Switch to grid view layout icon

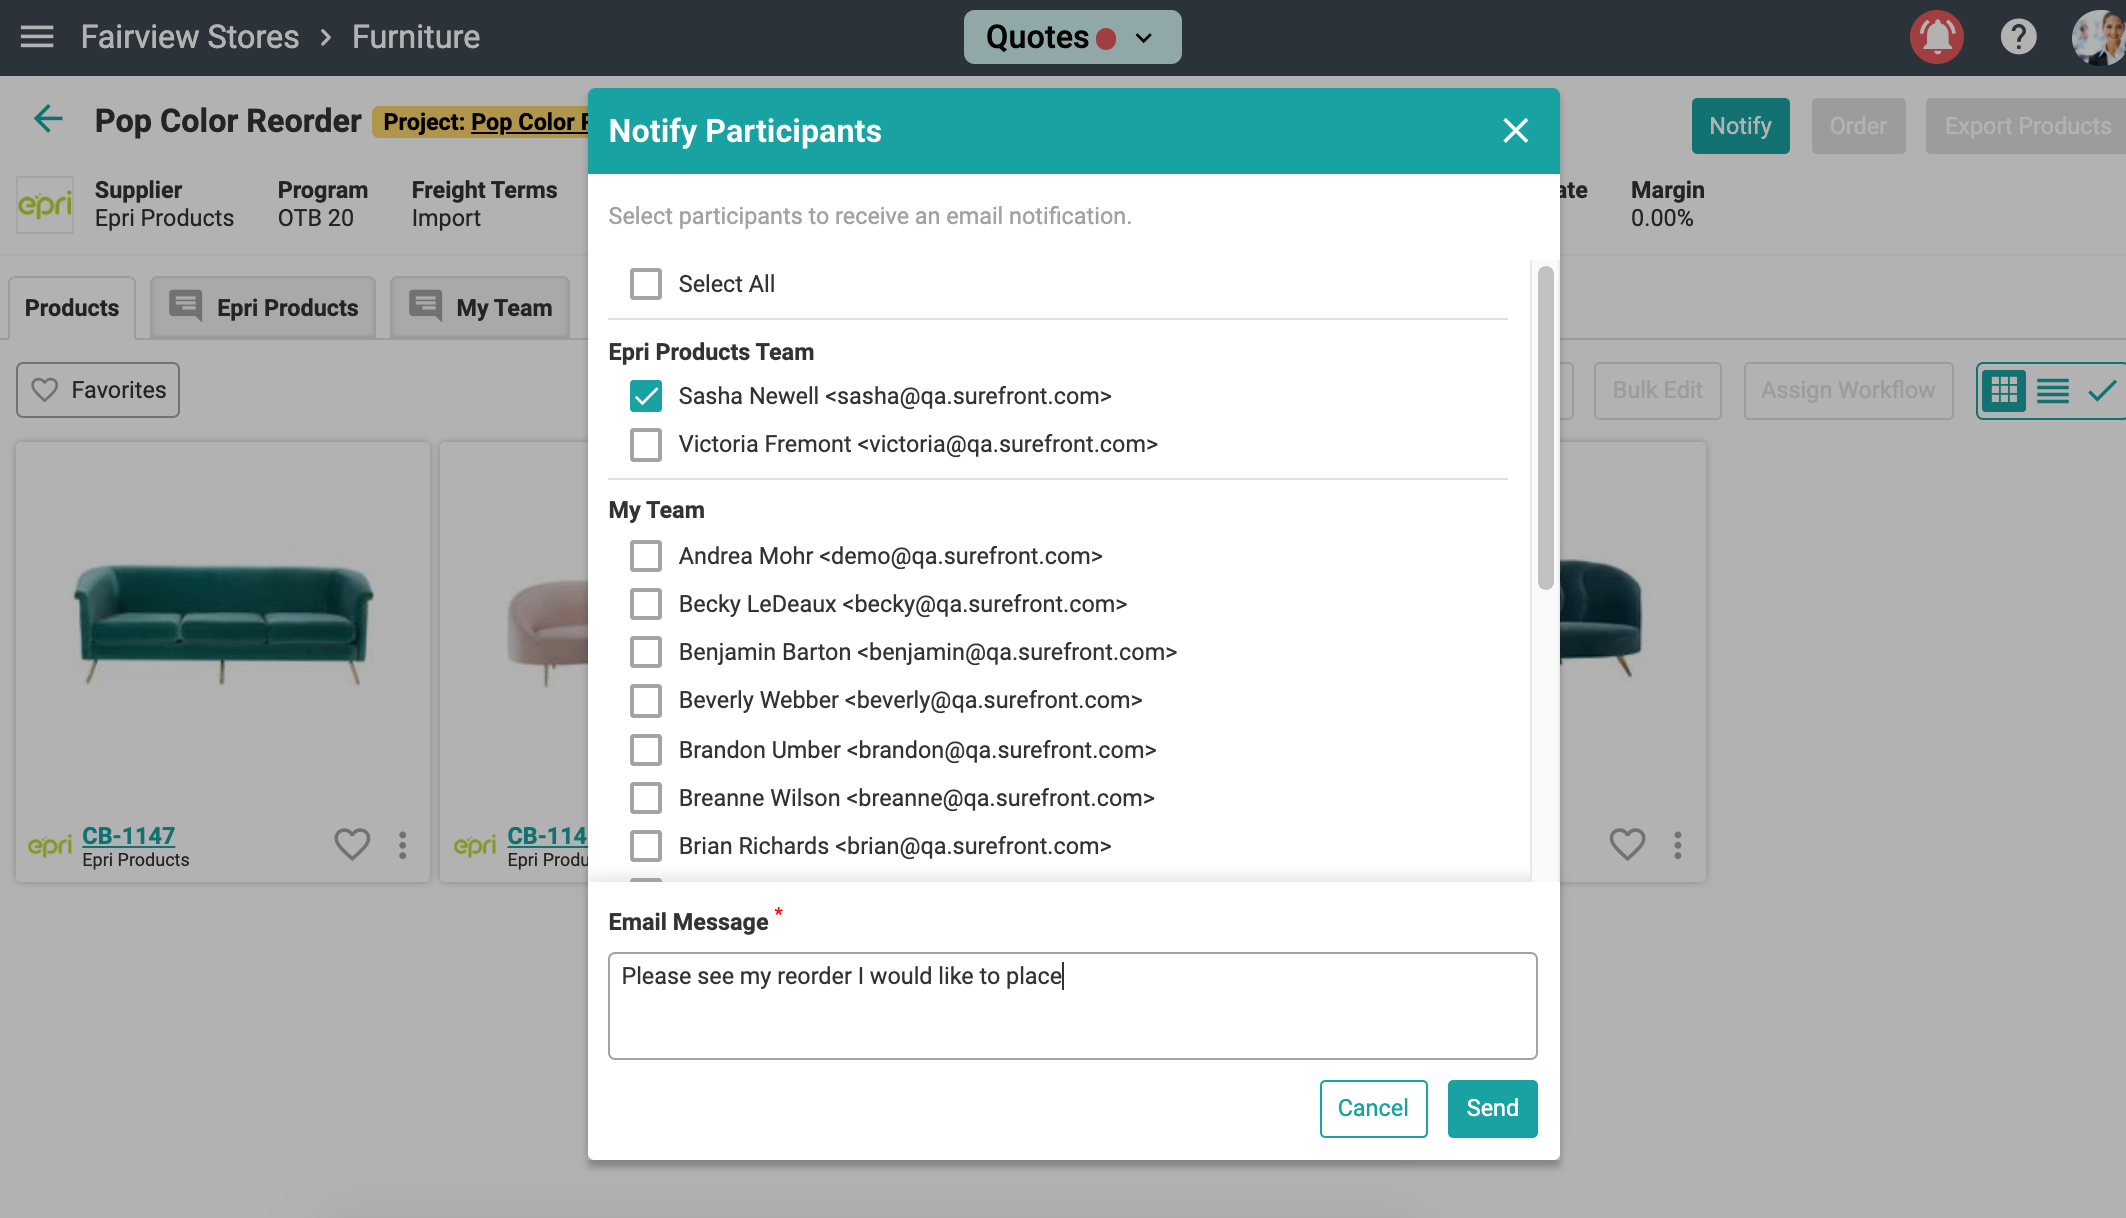coord(2004,390)
